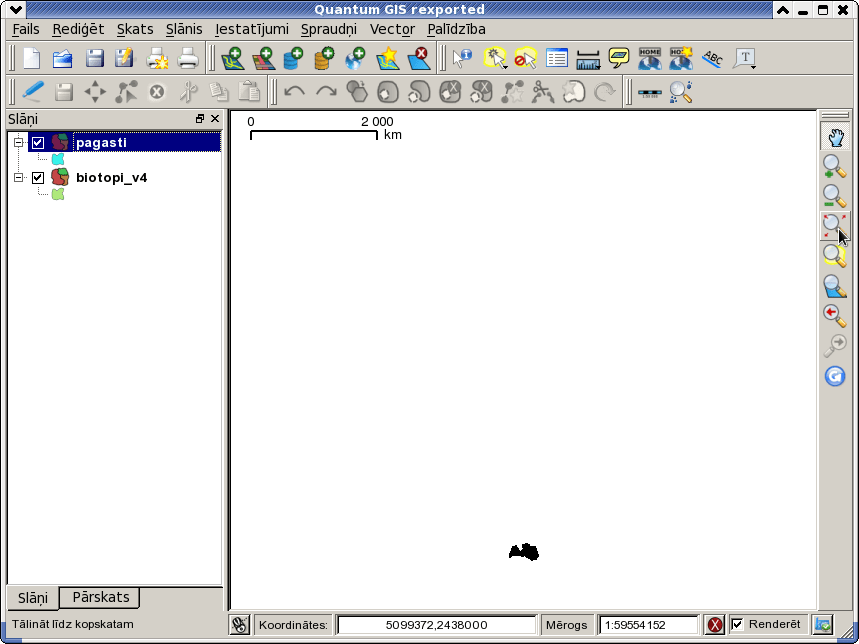
Task: Uncheck the pagasti layer visibility
Action: (38, 143)
